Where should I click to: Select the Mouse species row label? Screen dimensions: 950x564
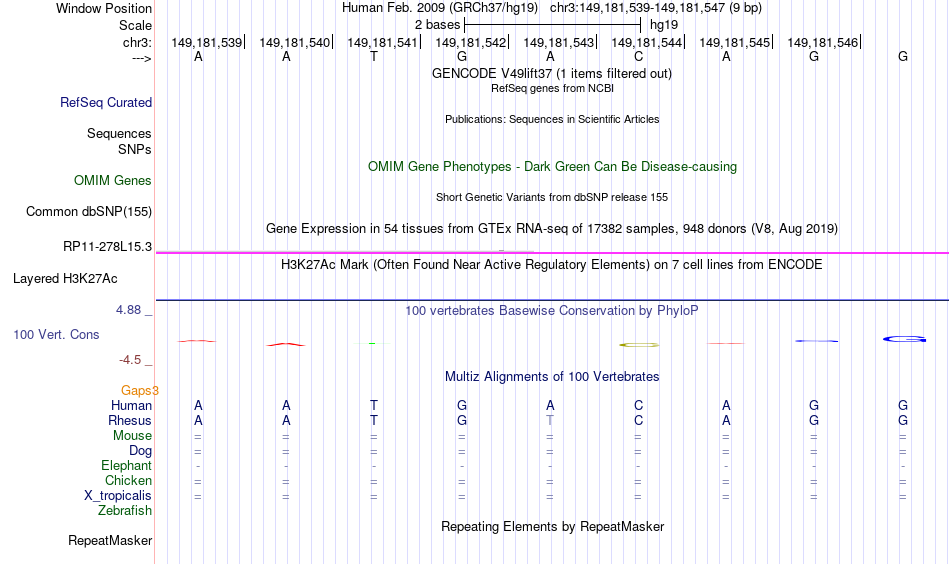(x=132, y=436)
